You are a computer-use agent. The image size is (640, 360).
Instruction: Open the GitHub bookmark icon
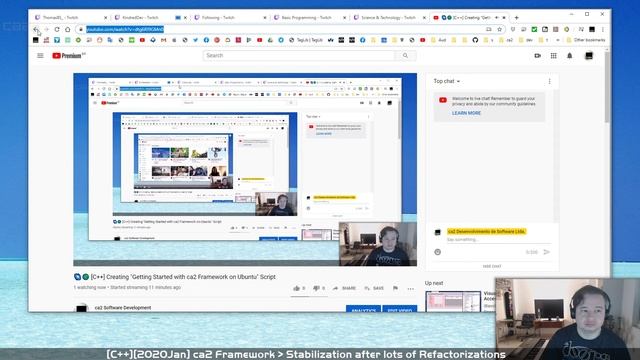475,40
